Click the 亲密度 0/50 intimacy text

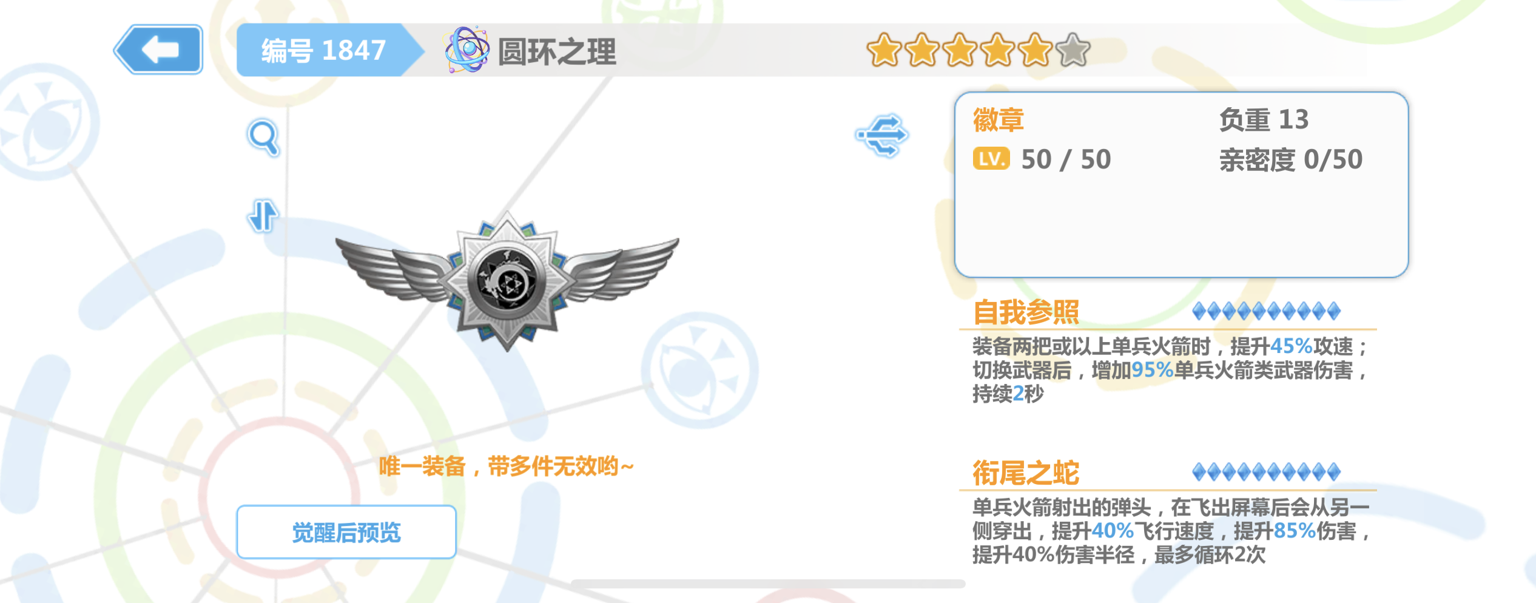1291,160
